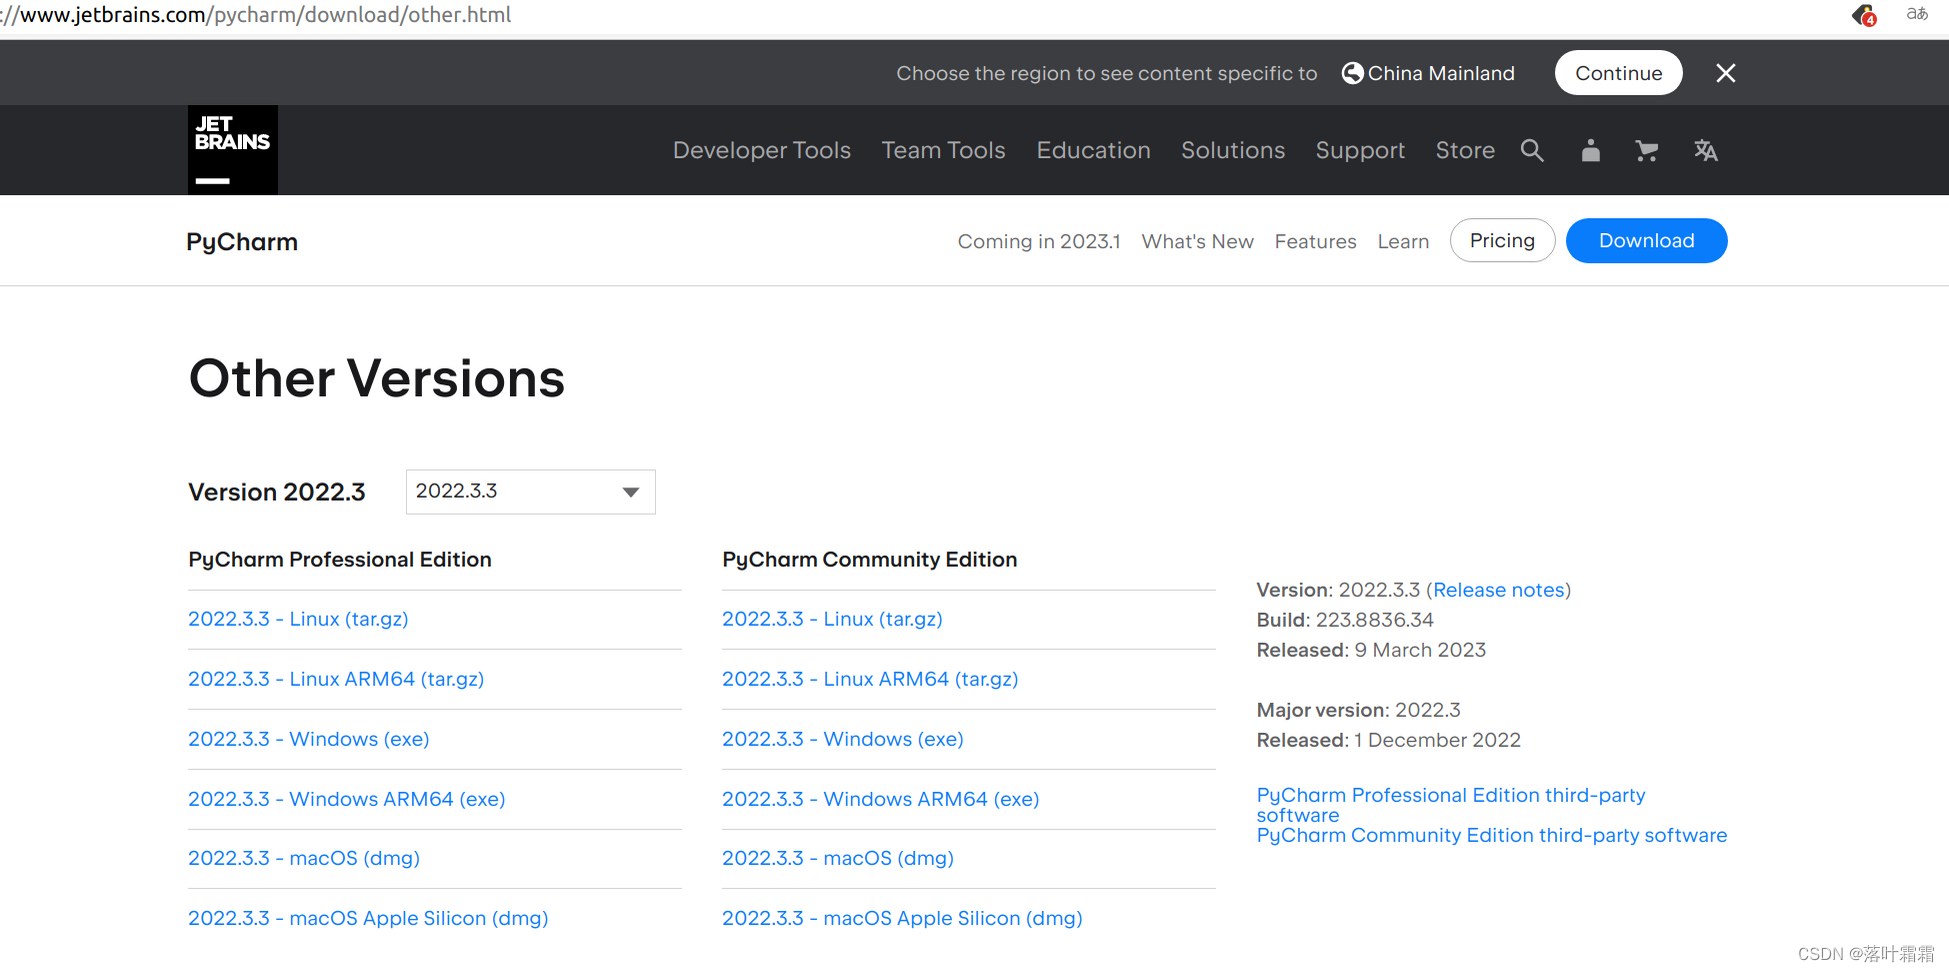The width and height of the screenshot is (1949, 972).
Task: Click the browser address bar URL
Action: 257,15
